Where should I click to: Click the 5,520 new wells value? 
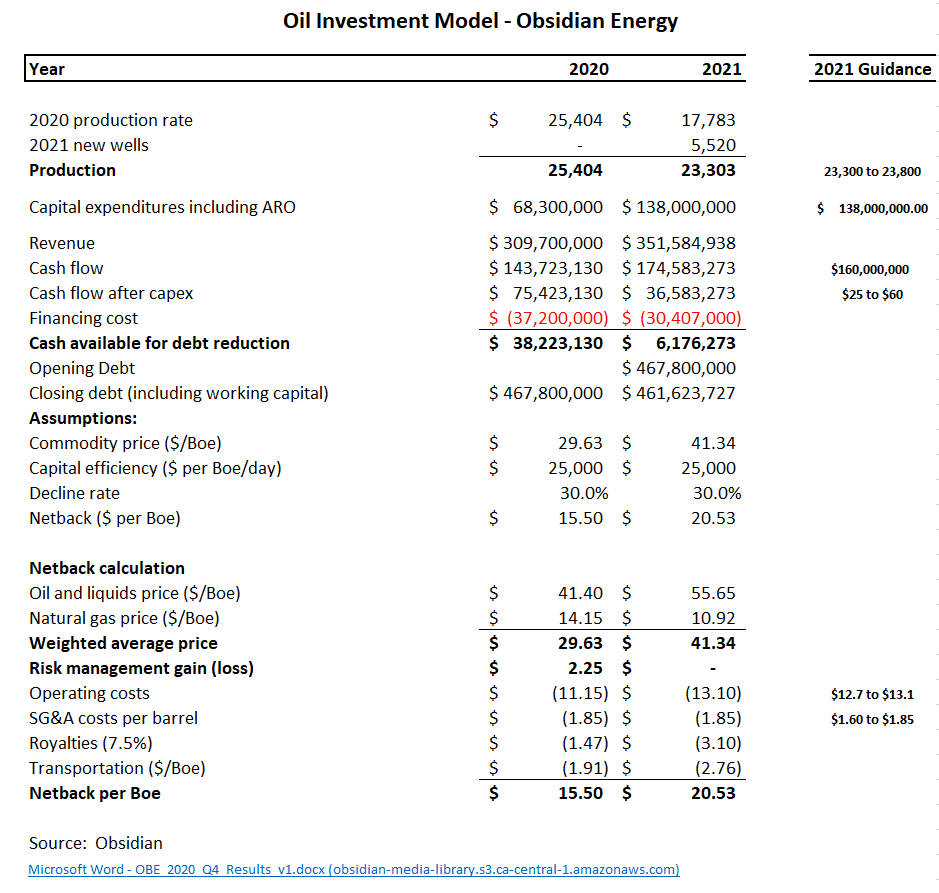tap(713, 146)
